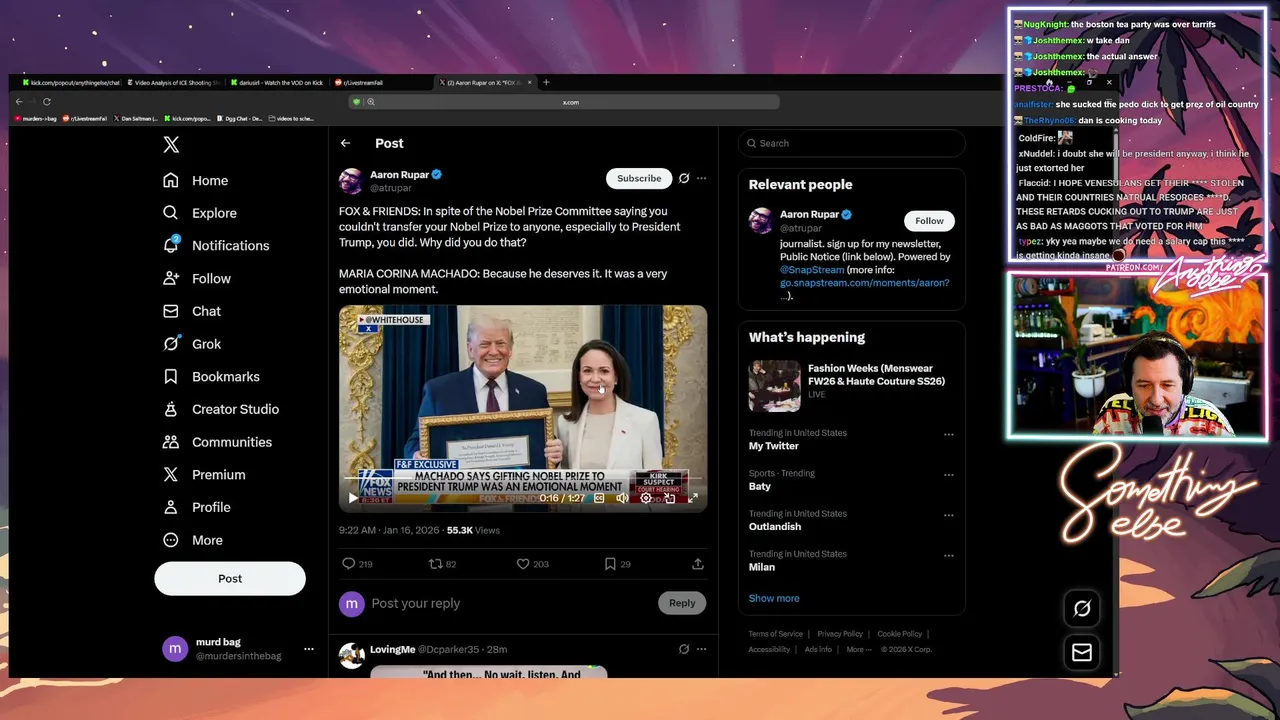Screen dimensions: 1280x720
Task: Open the My Twitter trend
Action: [x=774, y=446]
